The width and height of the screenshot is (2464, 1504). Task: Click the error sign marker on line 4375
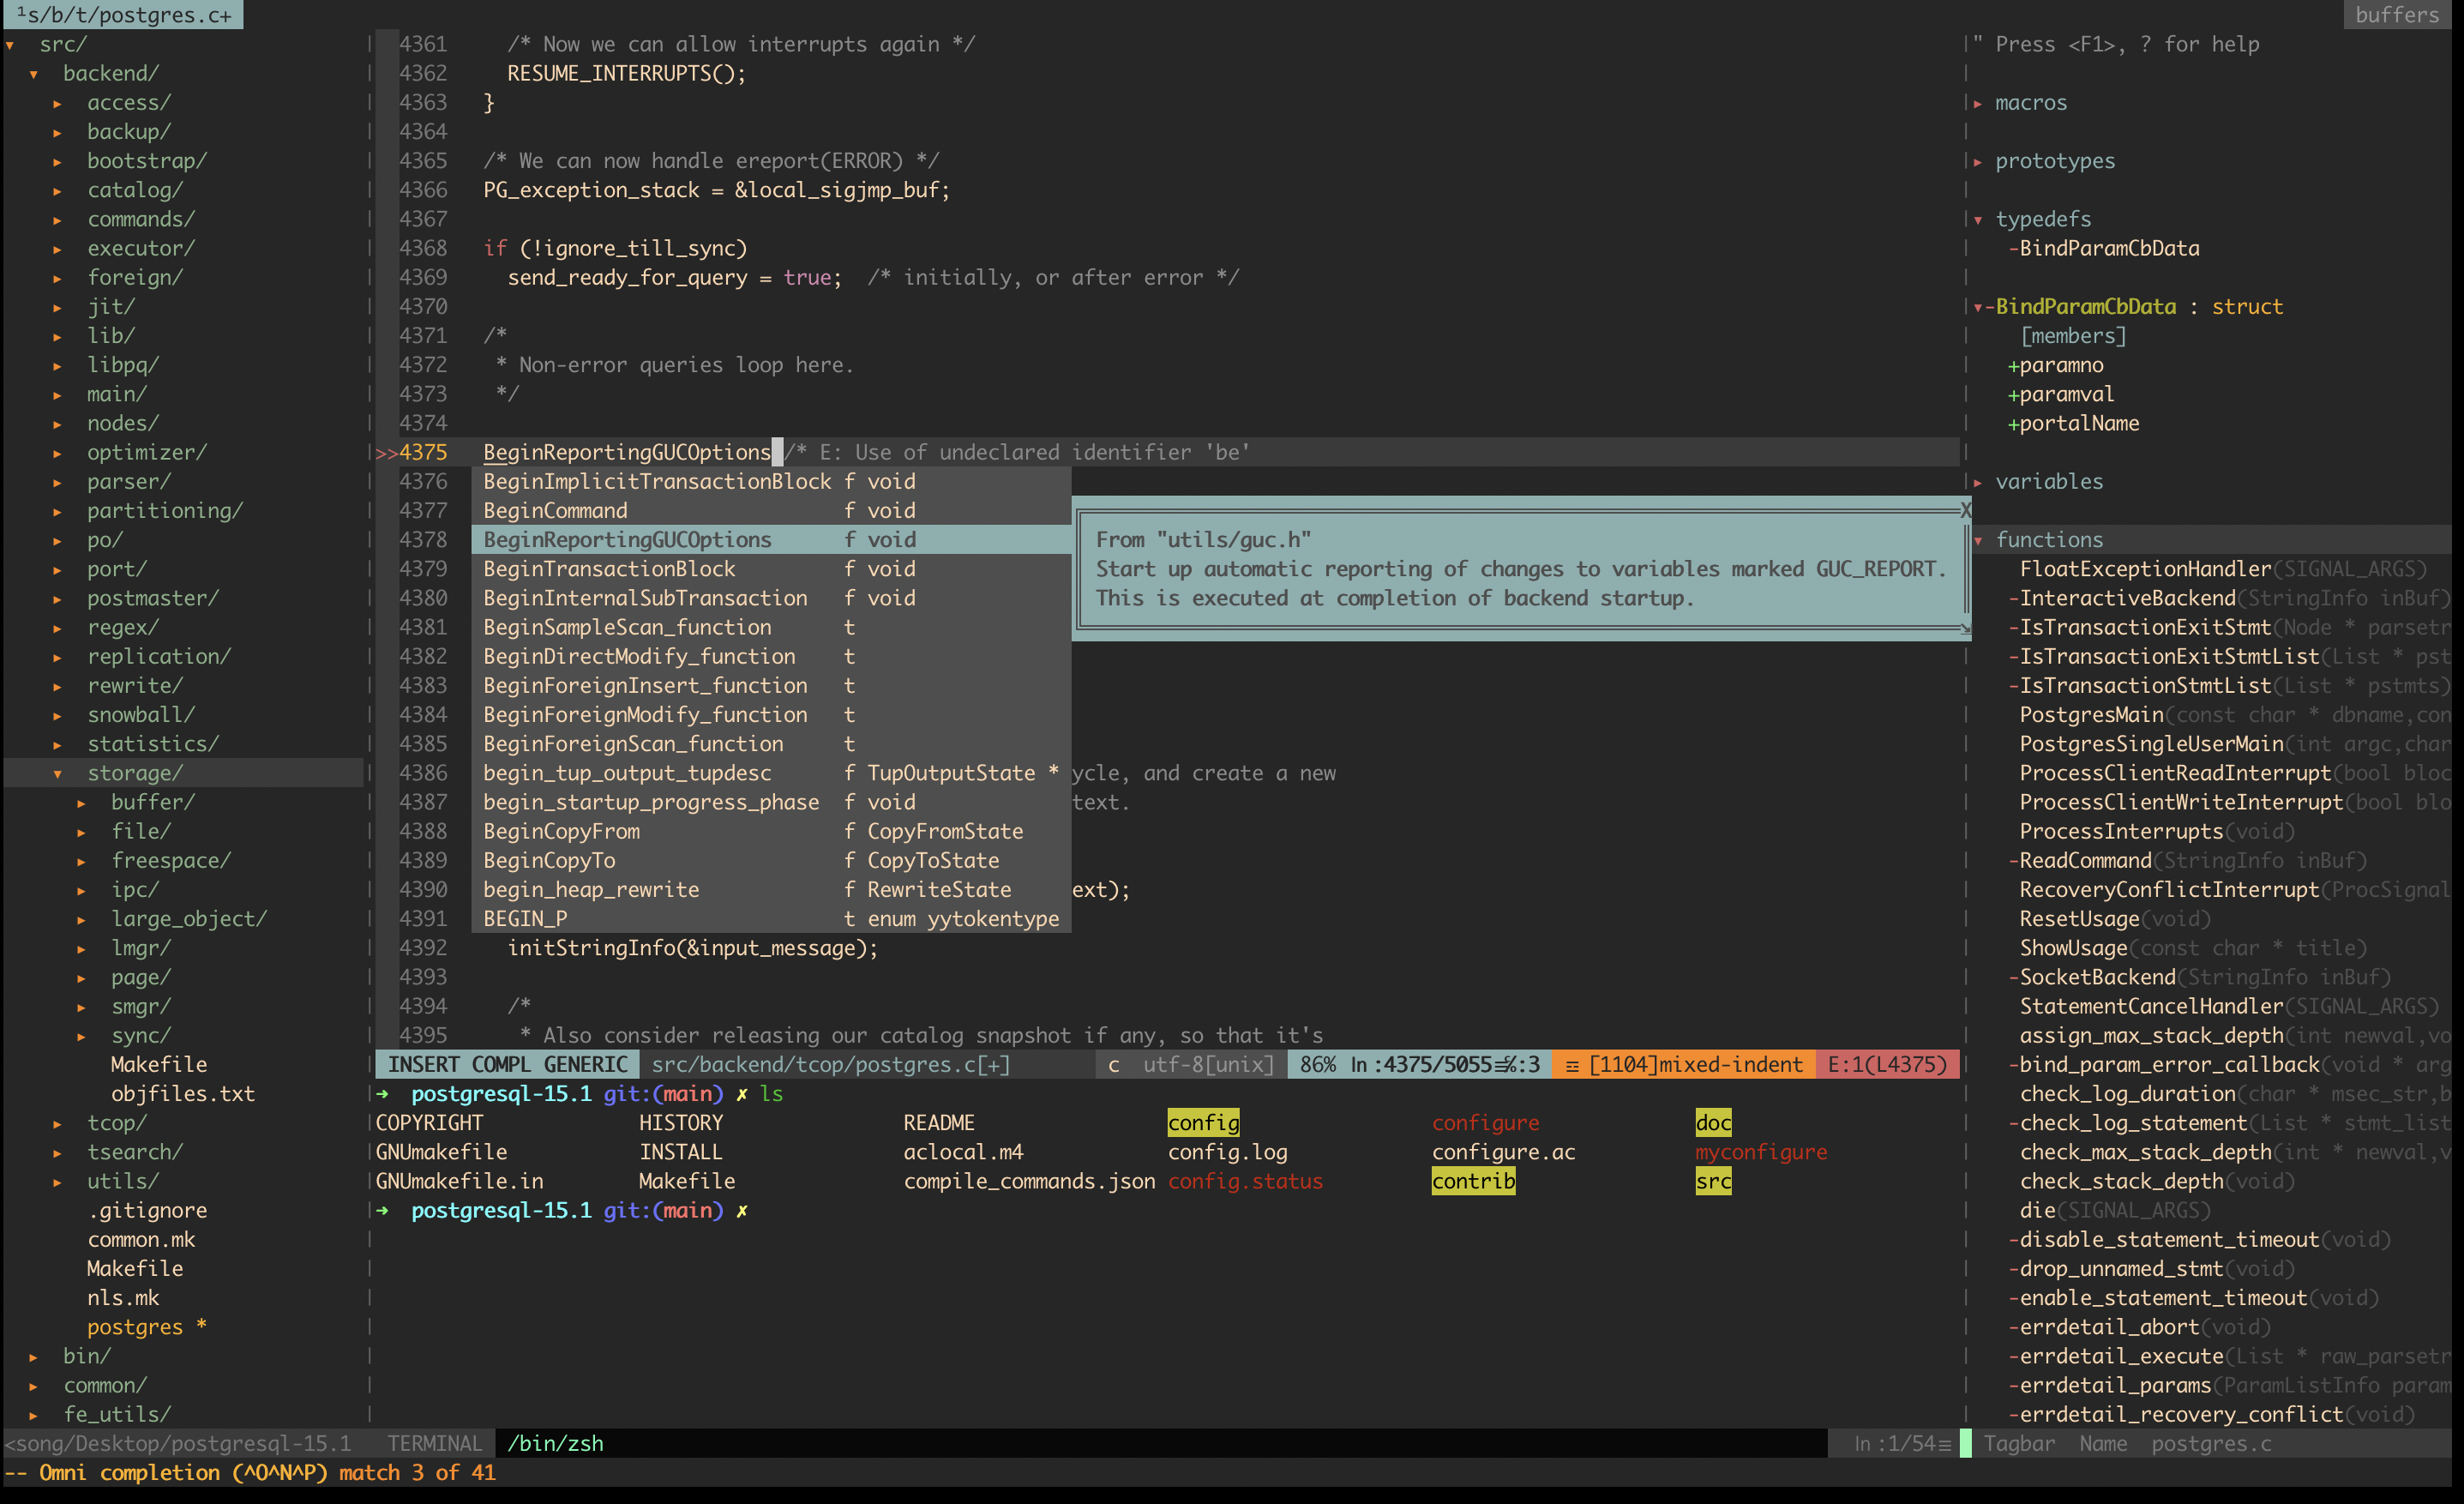386,453
